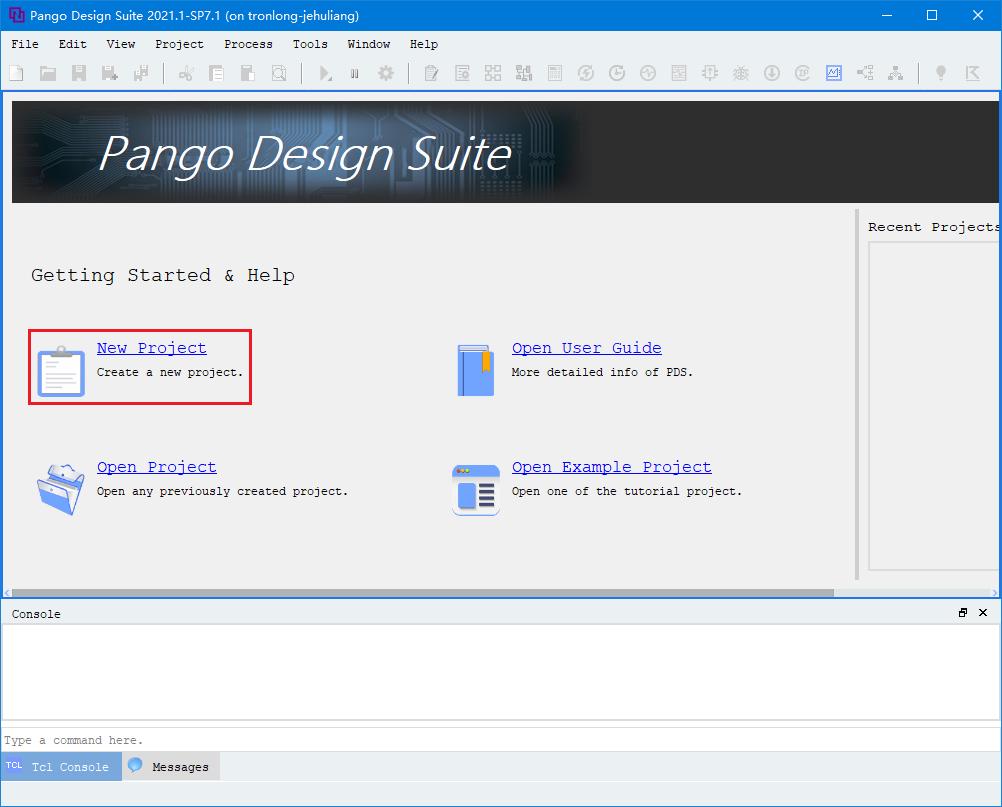Screen dimensions: 1002x807
Task: Click the gear settings toolbar icon
Action: click(386, 73)
